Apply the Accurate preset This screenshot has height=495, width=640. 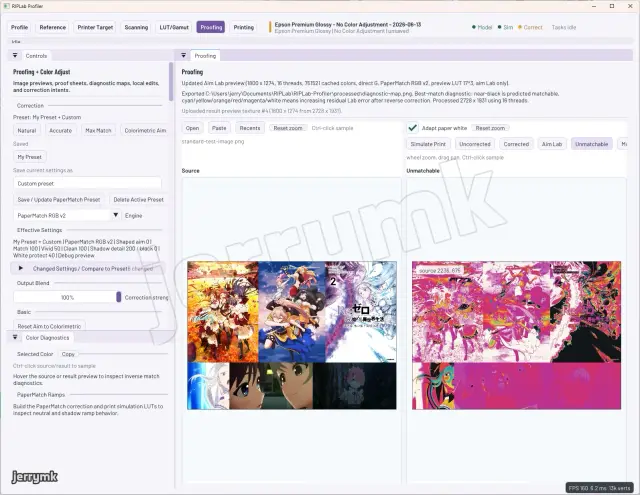[x=60, y=131]
